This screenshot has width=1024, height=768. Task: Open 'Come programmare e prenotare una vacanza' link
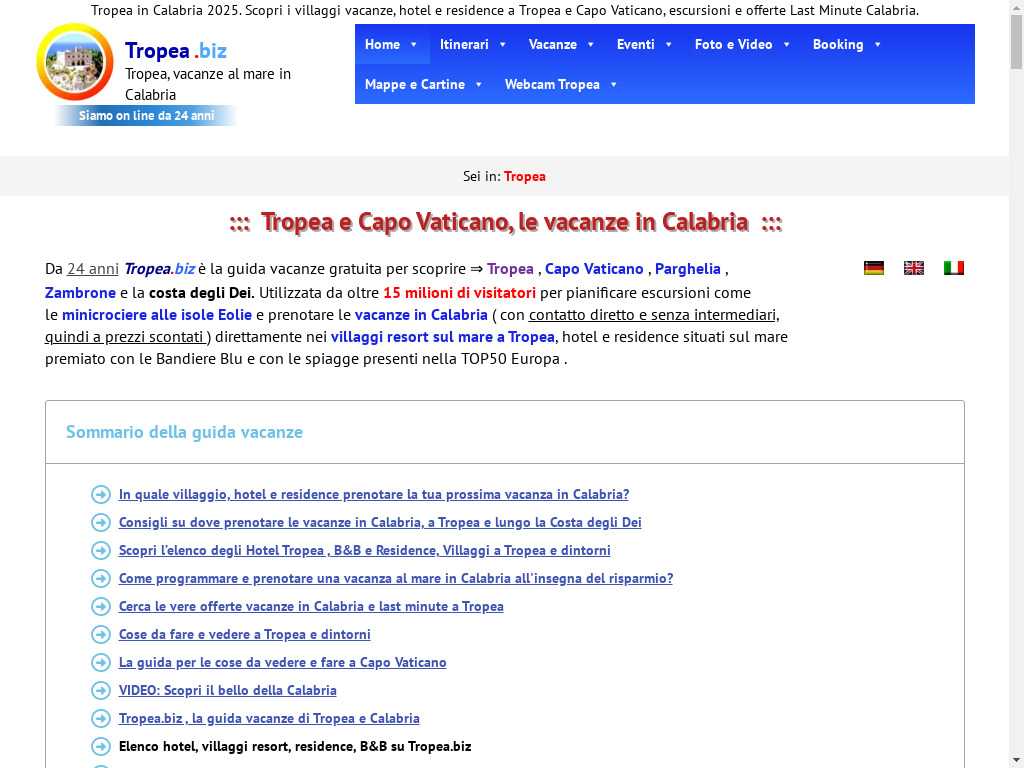[x=396, y=579]
